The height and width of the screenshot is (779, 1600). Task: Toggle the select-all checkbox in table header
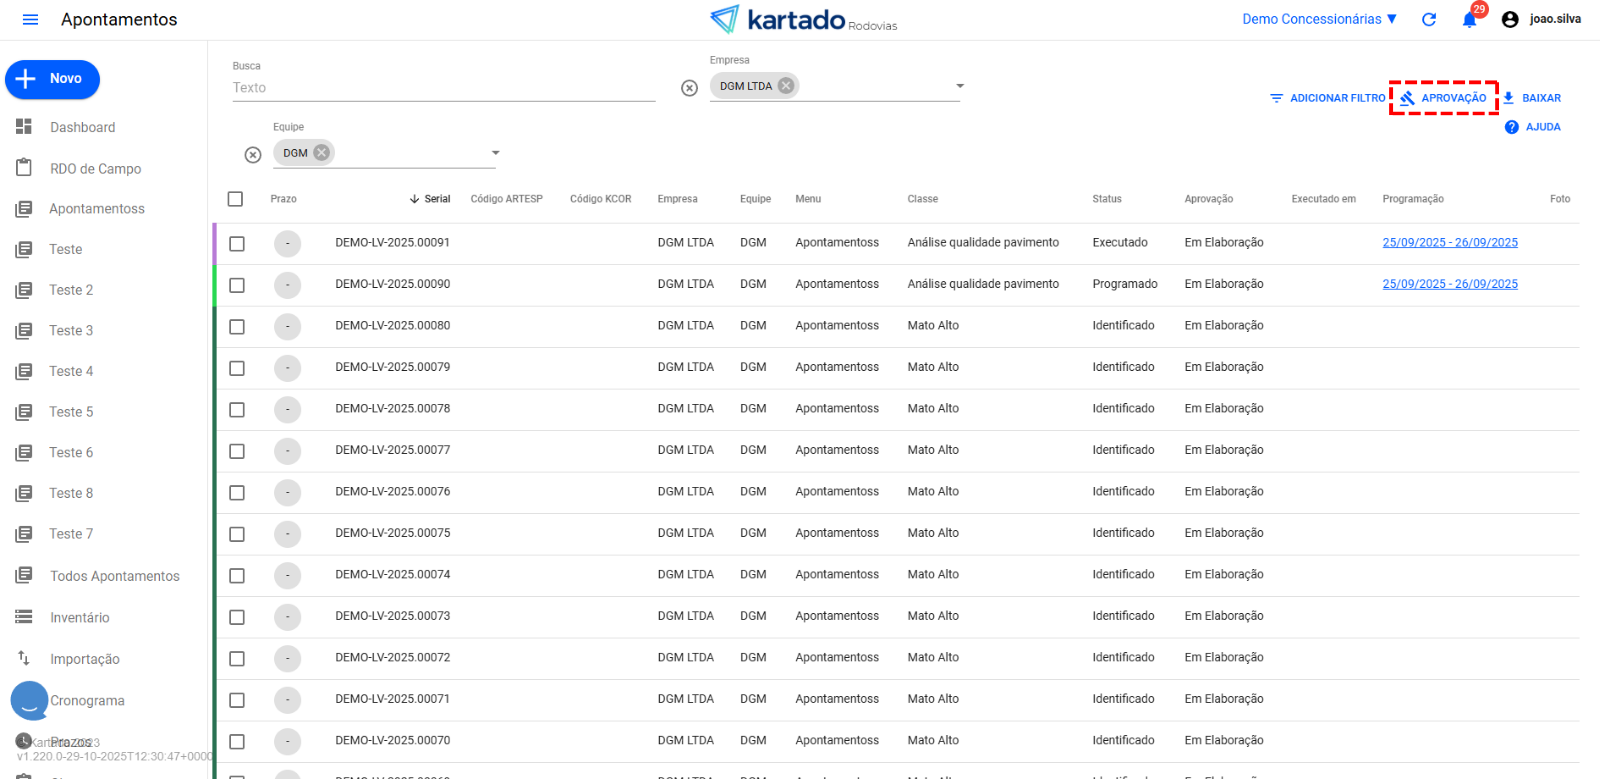click(x=236, y=199)
